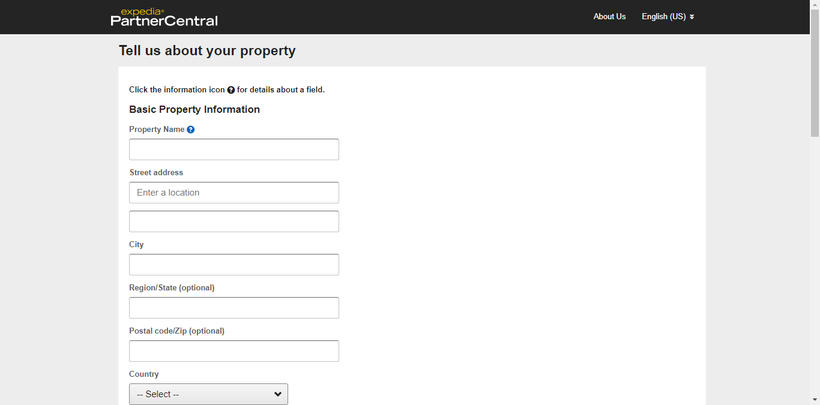Viewport: 820px width, 405px height.
Task: Select the Region/State optional field
Action: pyautogui.click(x=234, y=308)
